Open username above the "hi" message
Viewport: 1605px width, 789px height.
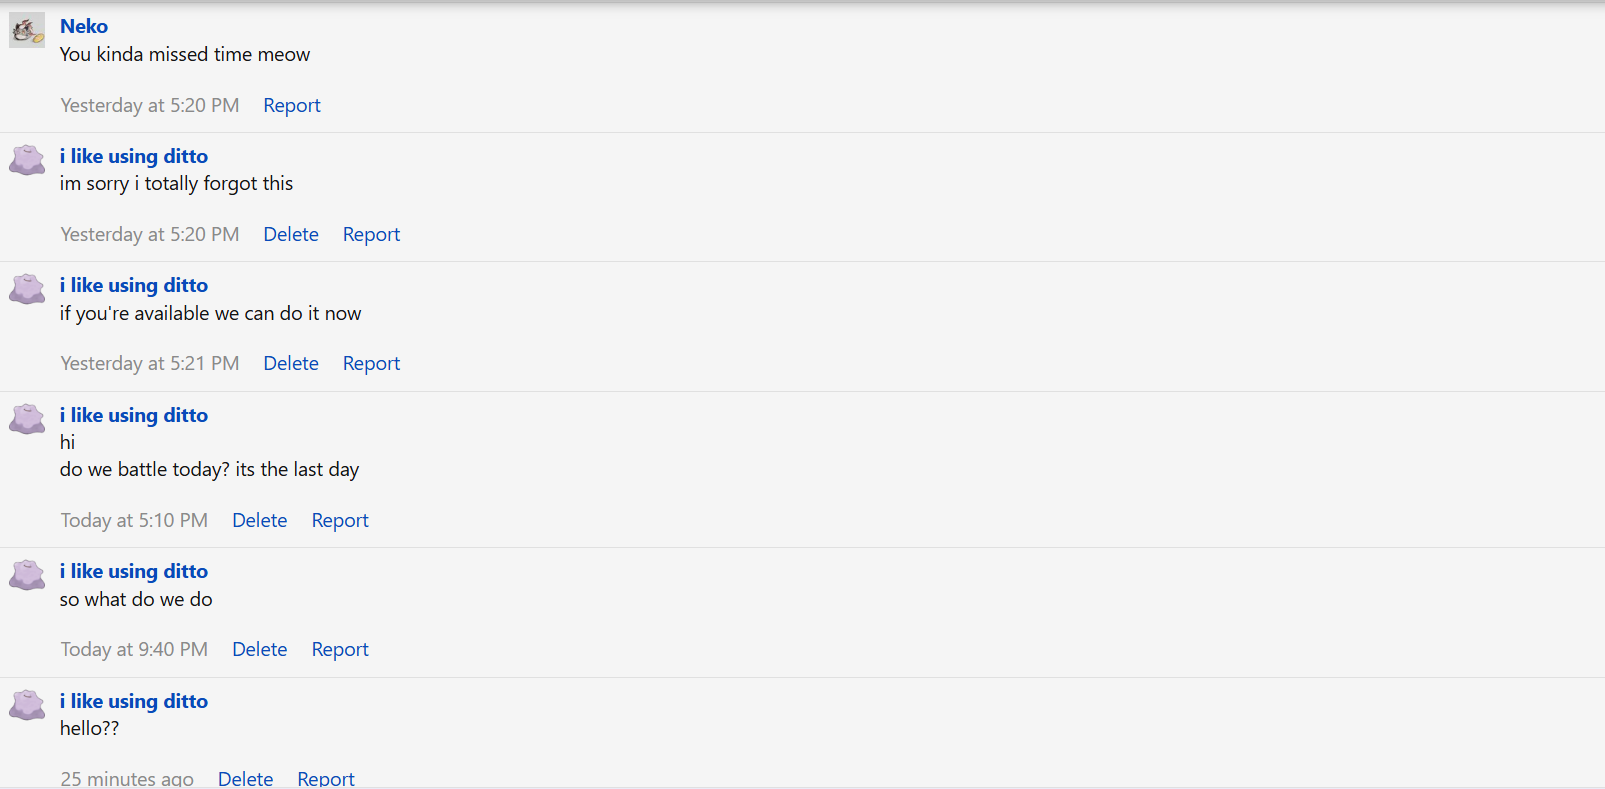(134, 415)
